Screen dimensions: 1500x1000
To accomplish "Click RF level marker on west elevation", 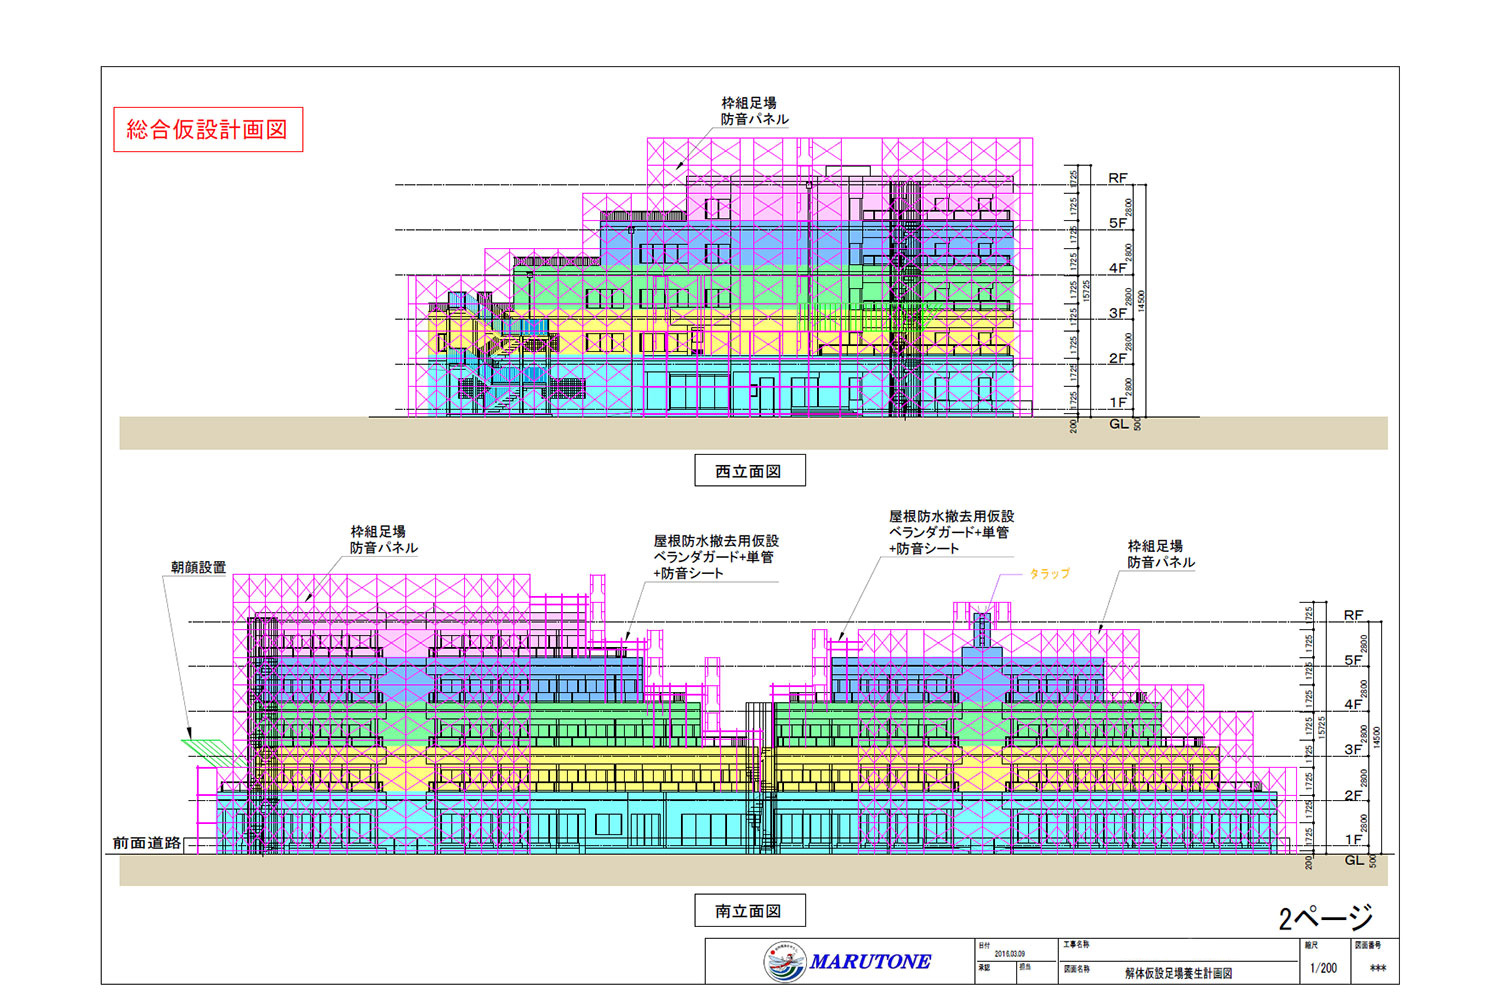I will (x=1117, y=178).
